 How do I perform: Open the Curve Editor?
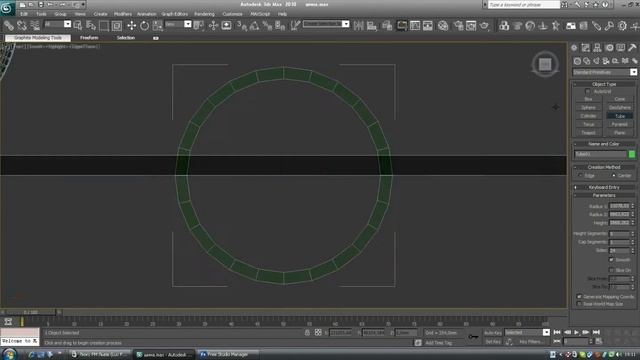(415, 26)
